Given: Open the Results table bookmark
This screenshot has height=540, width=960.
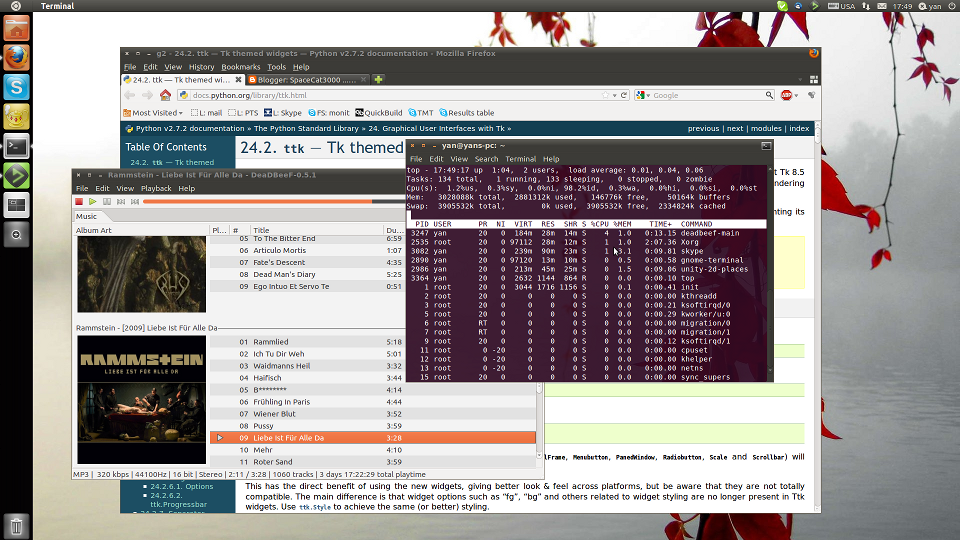Looking at the screenshot, I should [x=467, y=113].
